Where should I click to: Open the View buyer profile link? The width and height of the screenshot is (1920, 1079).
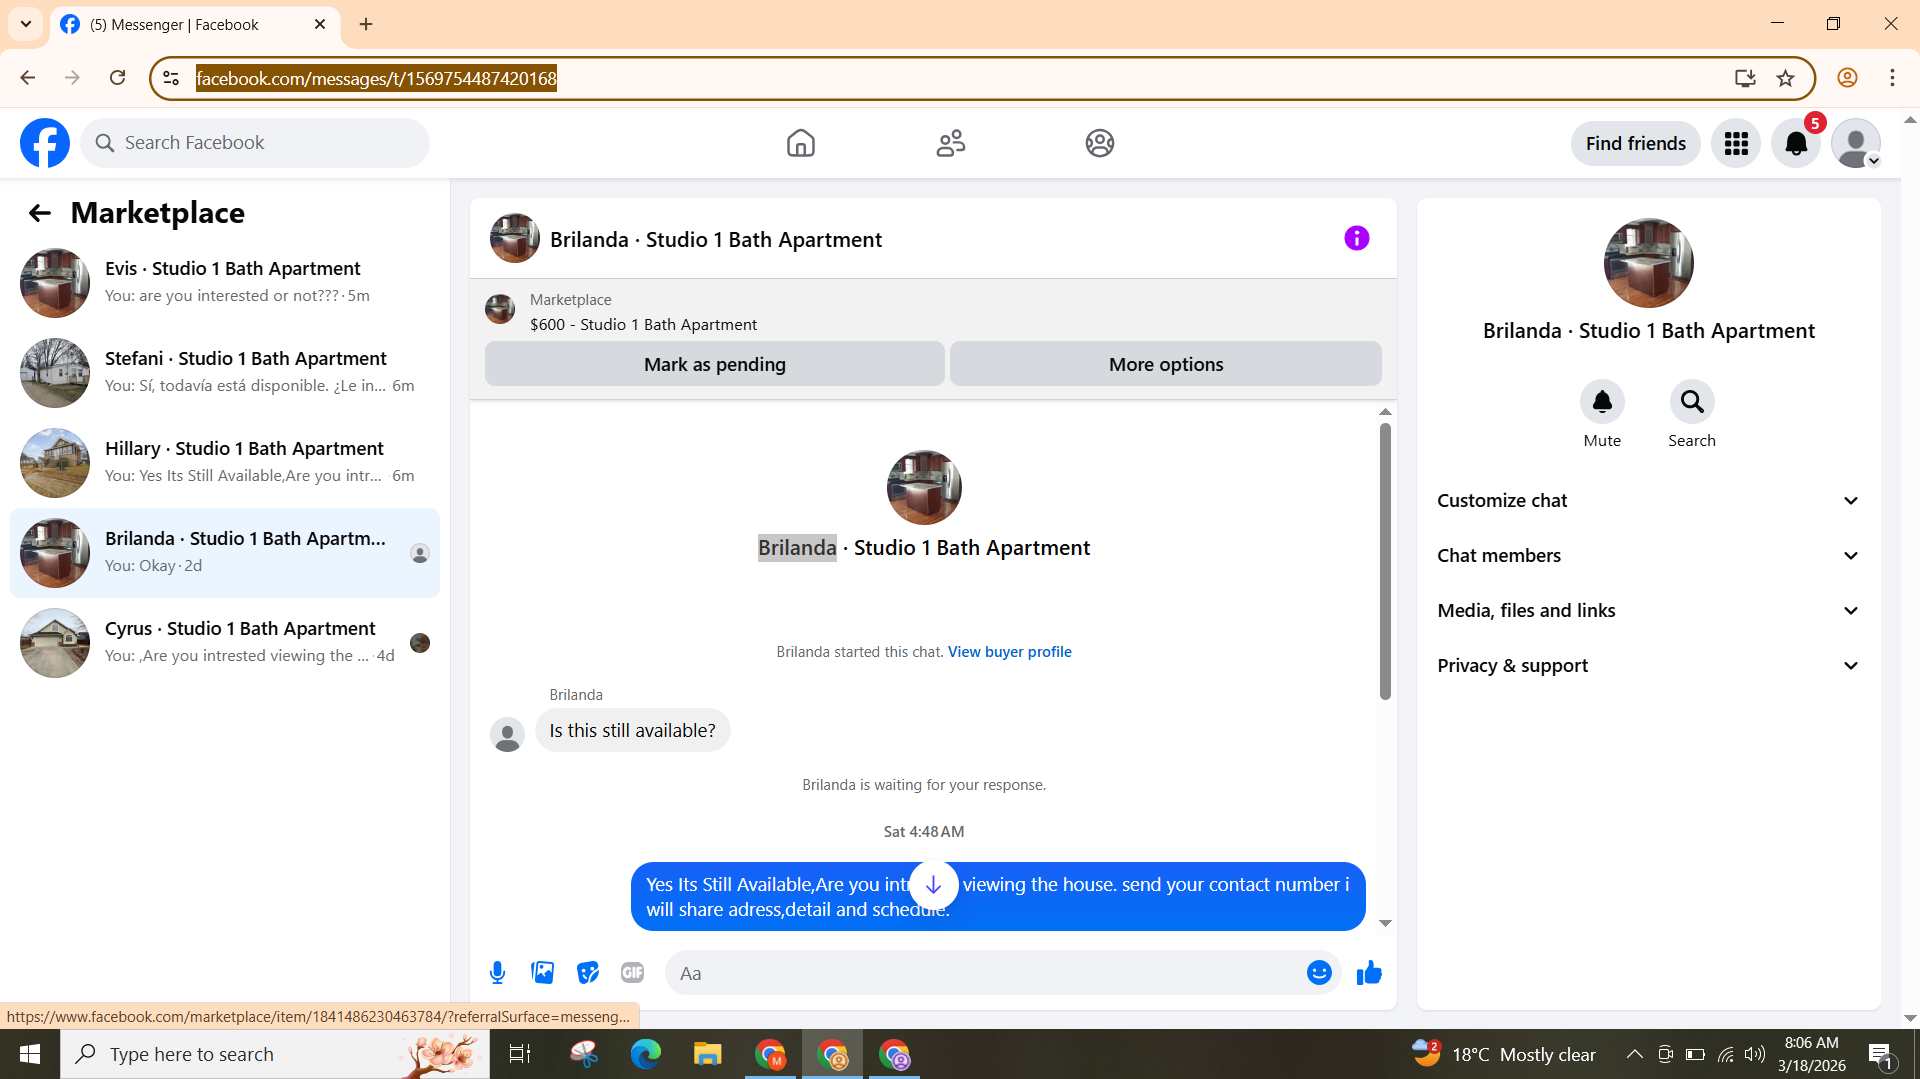point(1009,652)
